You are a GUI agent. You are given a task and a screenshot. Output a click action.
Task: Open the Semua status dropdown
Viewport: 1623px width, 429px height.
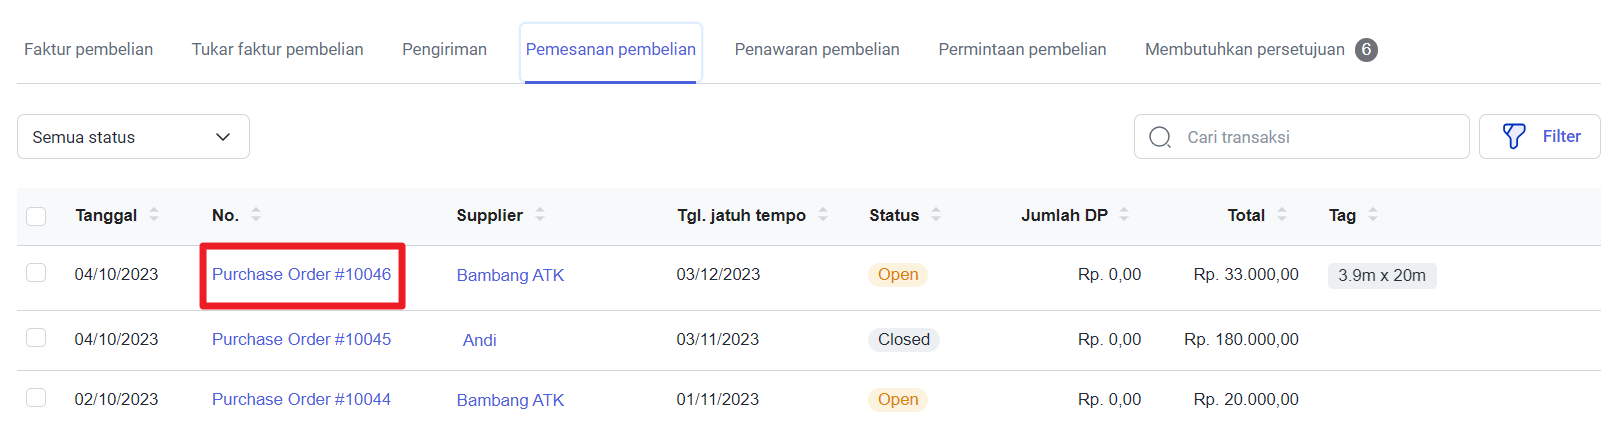[133, 137]
